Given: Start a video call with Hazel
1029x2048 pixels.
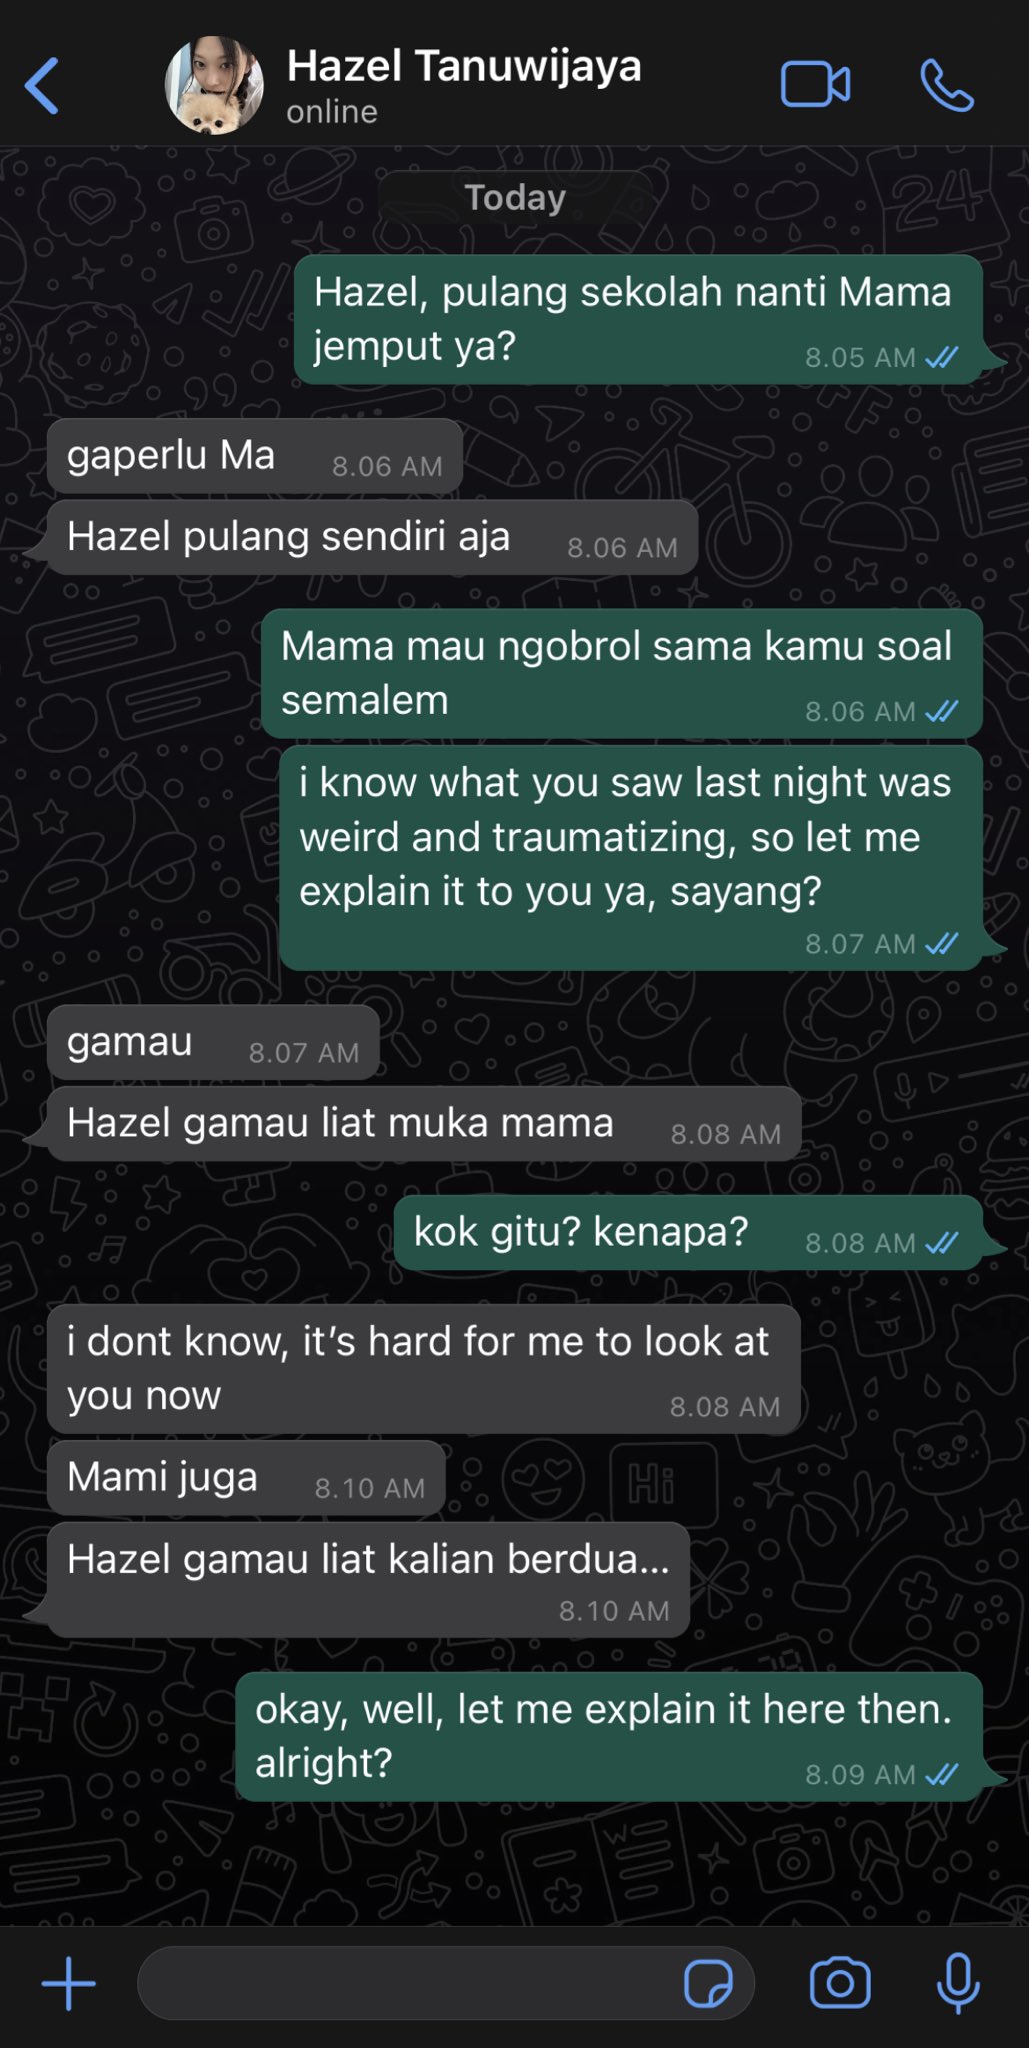Looking at the screenshot, I should tap(815, 84).
